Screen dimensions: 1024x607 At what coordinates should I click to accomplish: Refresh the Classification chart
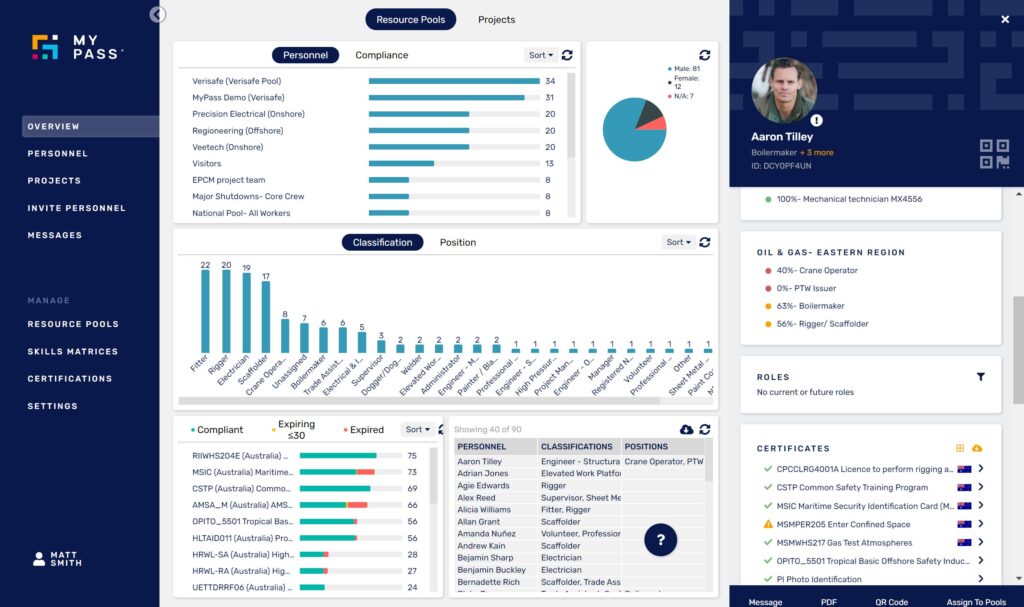[705, 242]
